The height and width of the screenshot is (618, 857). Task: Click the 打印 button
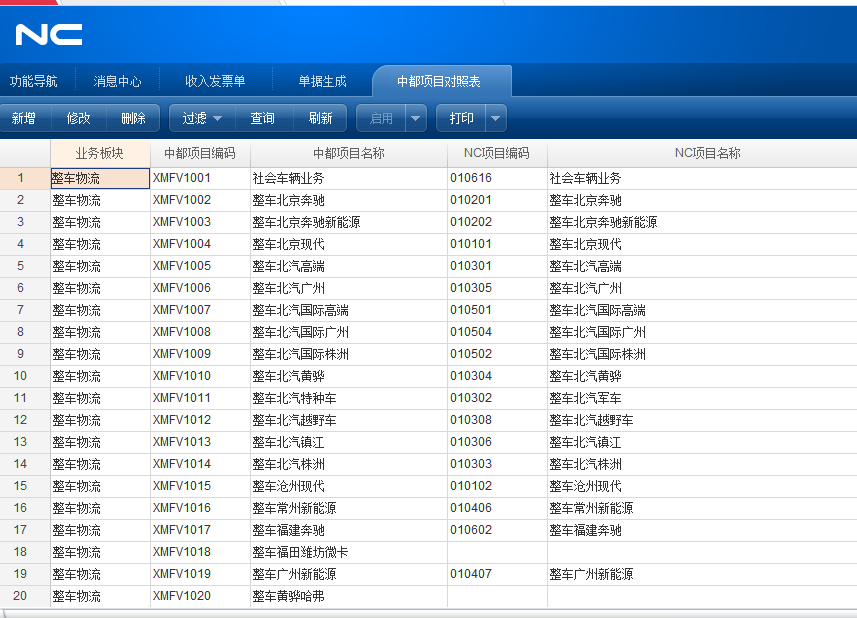461,118
